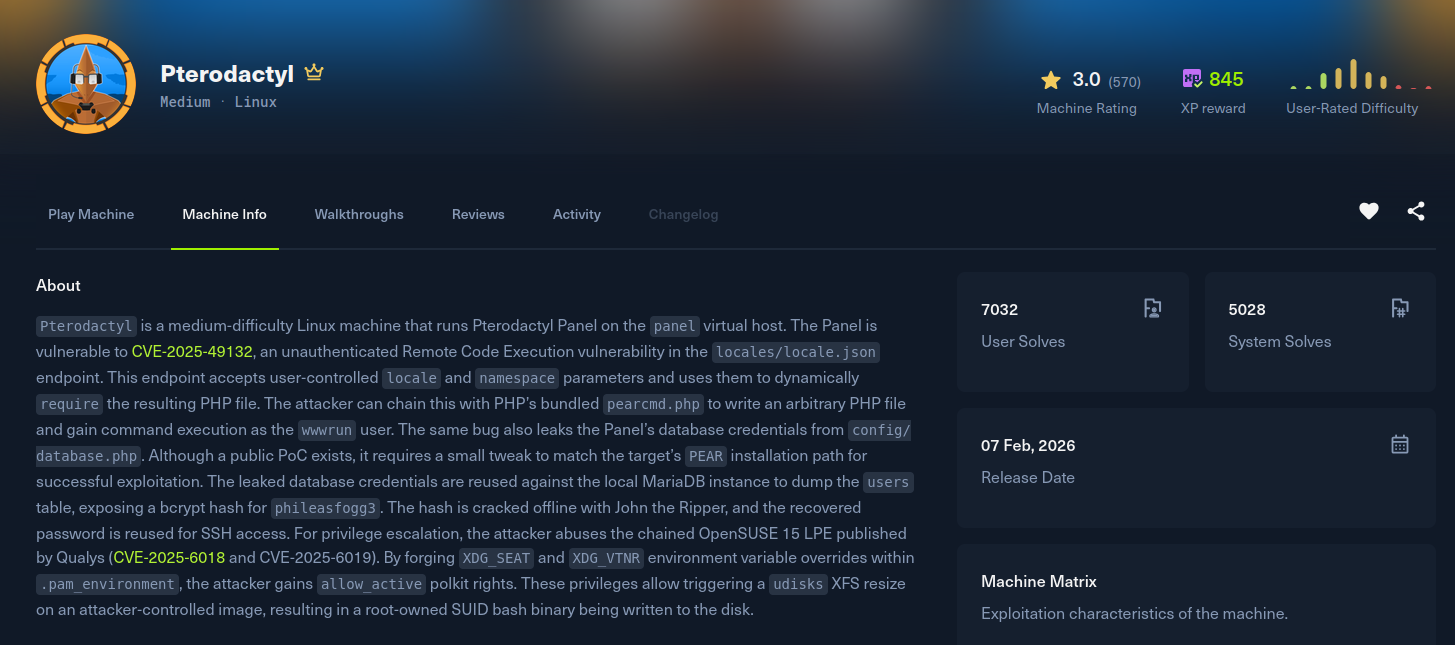Image resolution: width=1455 pixels, height=645 pixels.
Task: Click the Pterodactyl title text
Action: coord(227,74)
